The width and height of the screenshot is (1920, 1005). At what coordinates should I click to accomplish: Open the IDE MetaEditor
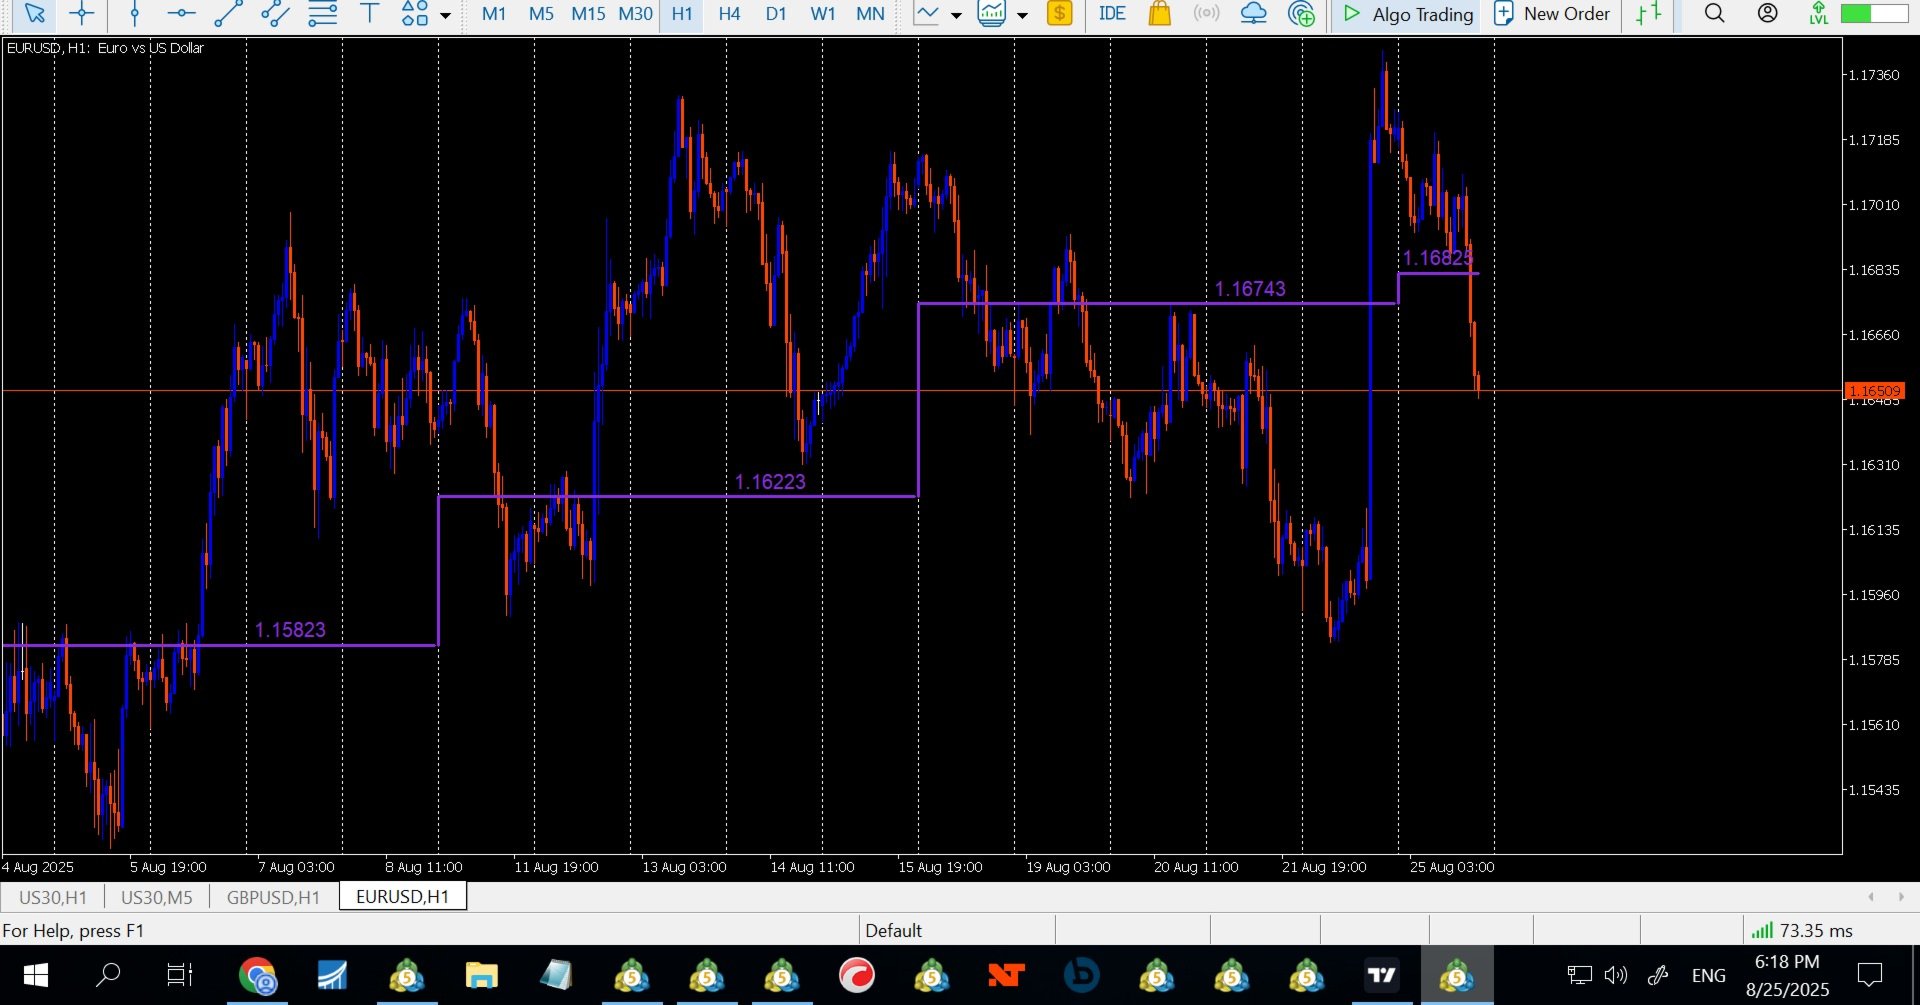(1112, 14)
